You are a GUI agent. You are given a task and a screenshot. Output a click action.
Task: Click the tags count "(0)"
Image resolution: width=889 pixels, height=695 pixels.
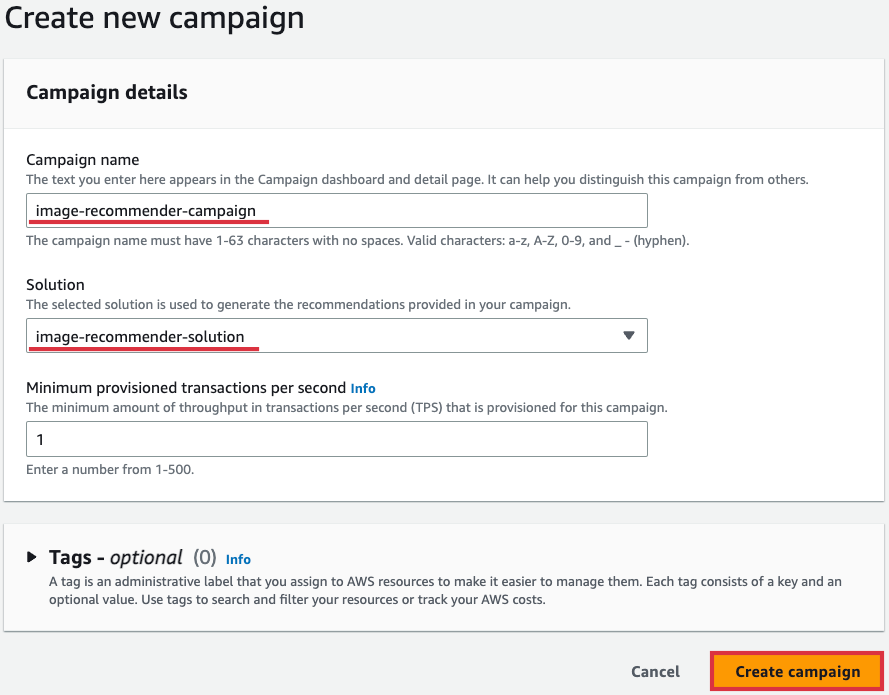(x=205, y=558)
